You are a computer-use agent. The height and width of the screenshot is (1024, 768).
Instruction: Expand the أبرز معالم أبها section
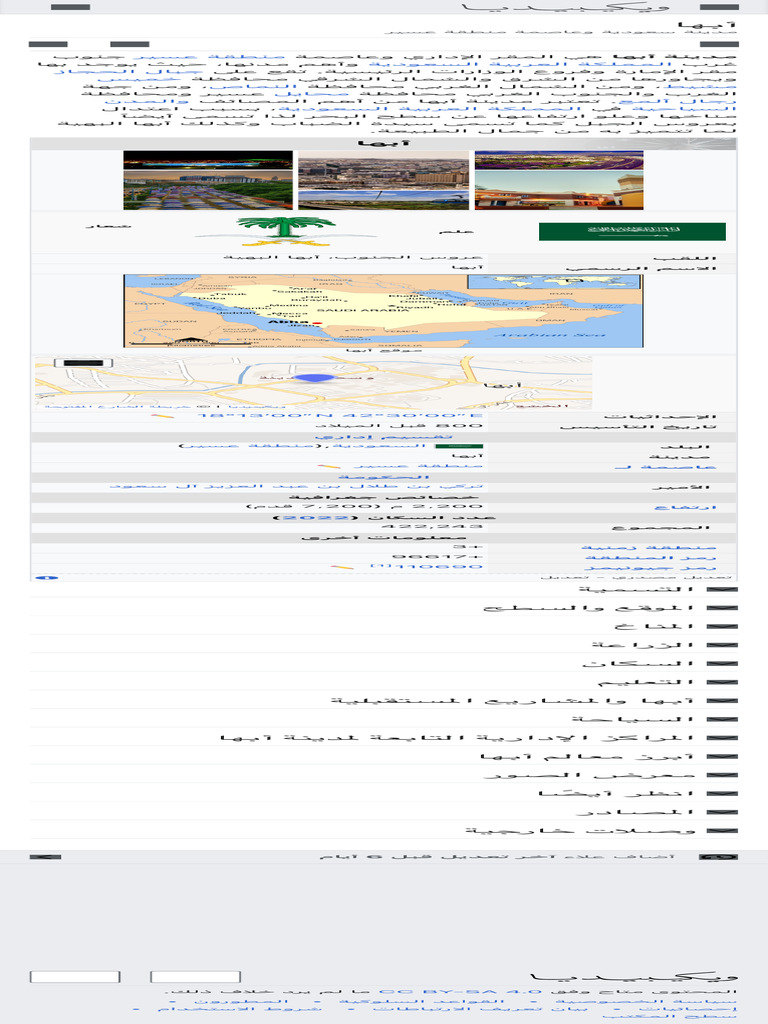click(x=384, y=756)
